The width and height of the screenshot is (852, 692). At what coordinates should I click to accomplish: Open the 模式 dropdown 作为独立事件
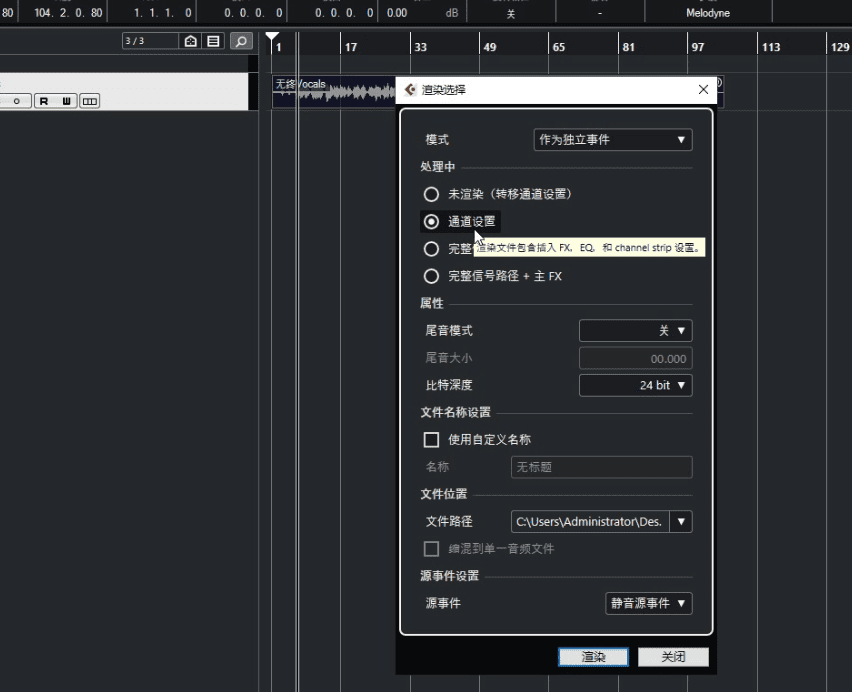point(613,140)
